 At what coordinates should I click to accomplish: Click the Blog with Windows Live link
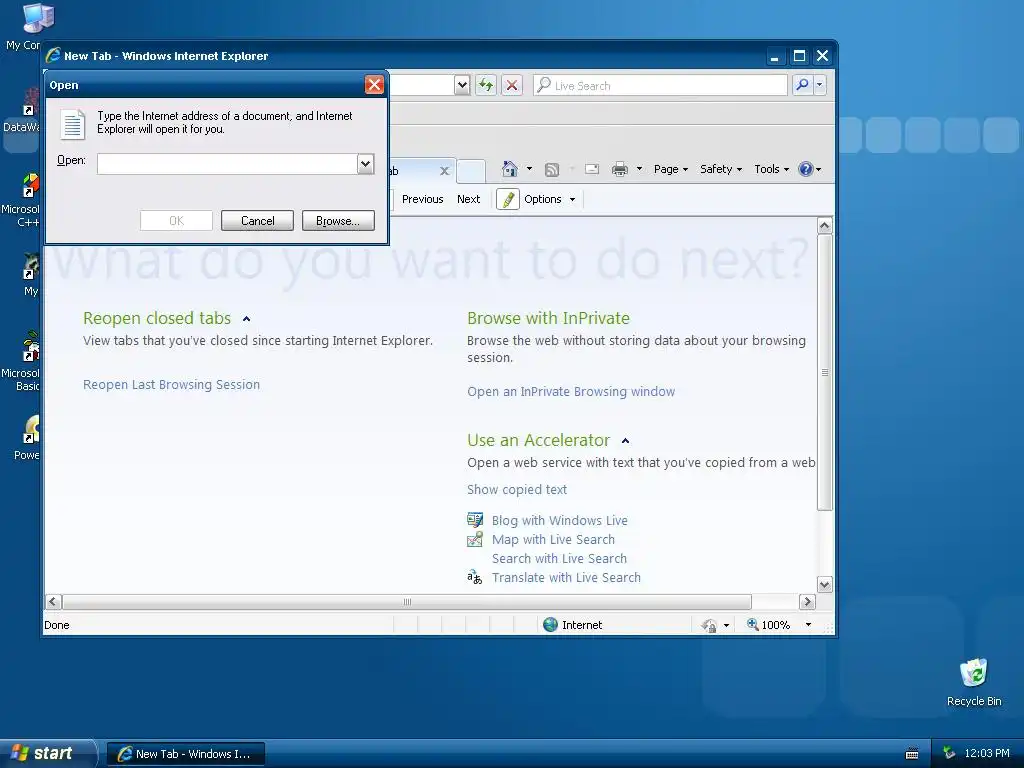pos(560,520)
